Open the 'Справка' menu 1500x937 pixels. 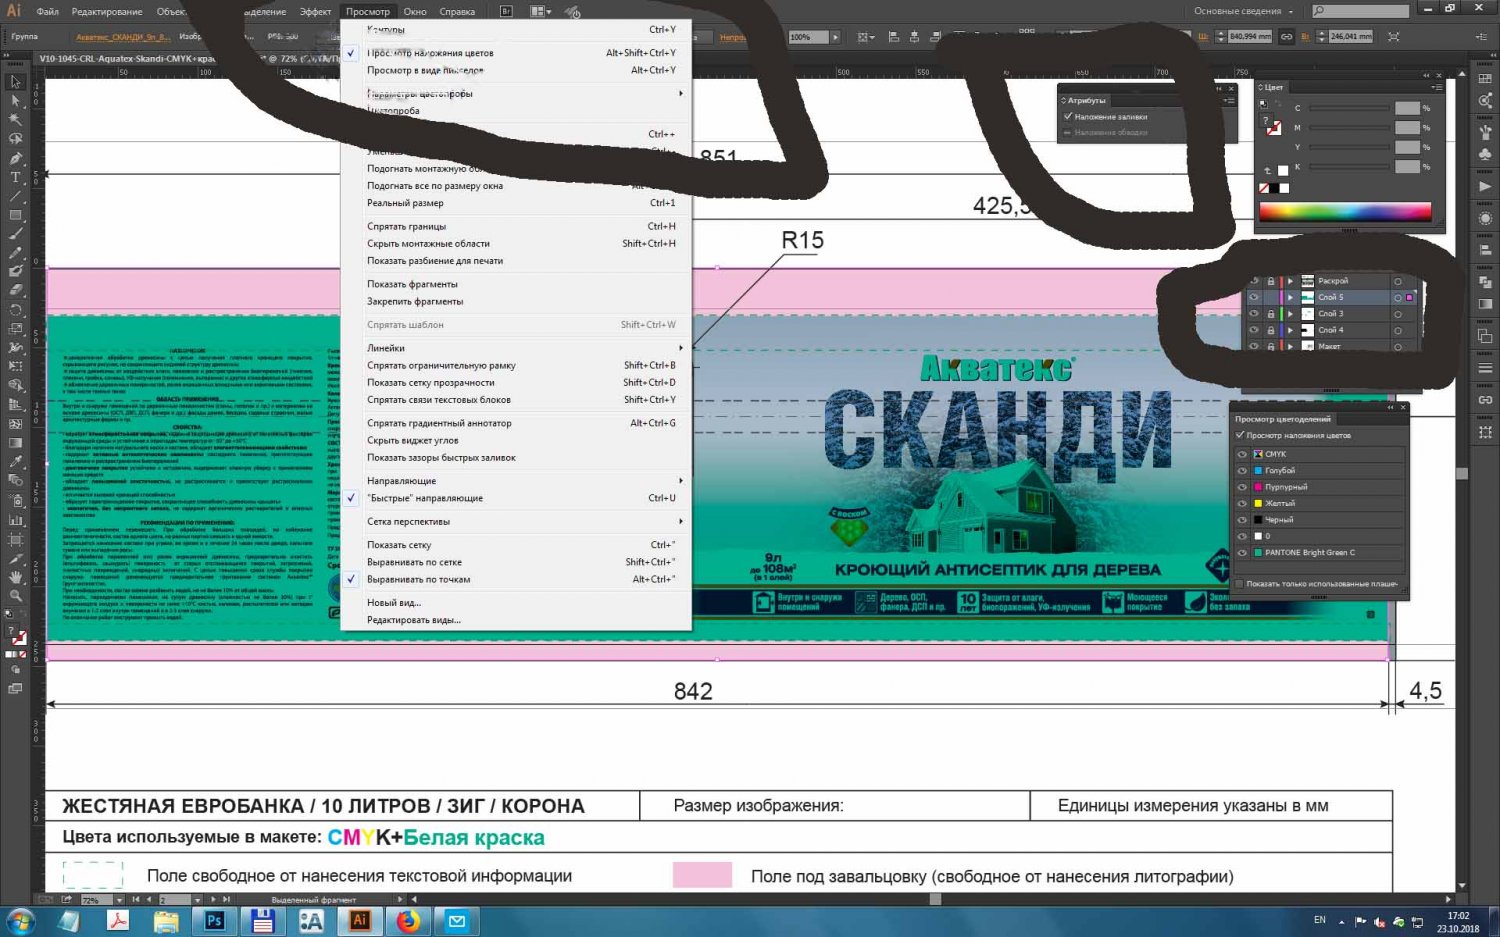click(457, 12)
